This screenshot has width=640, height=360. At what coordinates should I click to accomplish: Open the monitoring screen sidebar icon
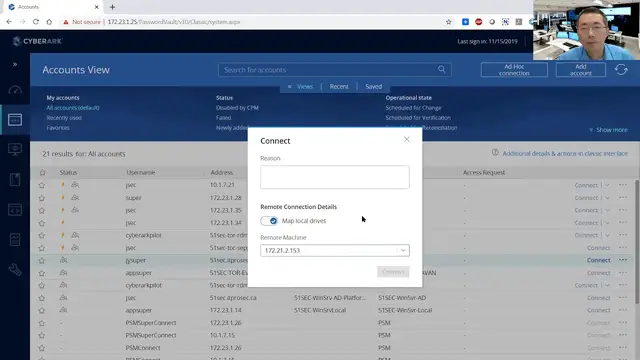(x=15, y=149)
